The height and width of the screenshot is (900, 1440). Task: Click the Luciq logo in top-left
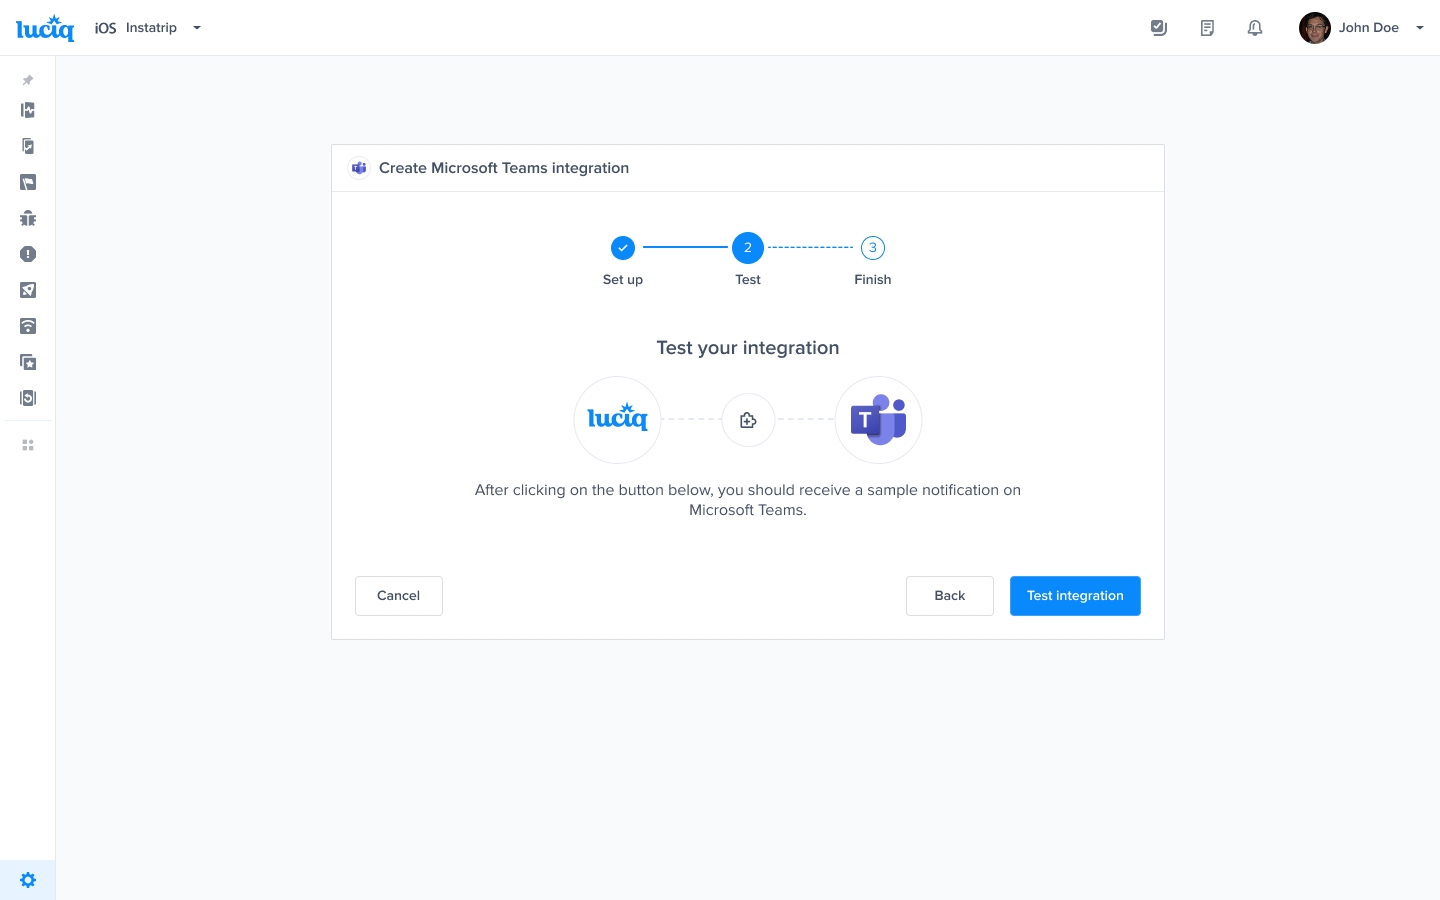(45, 28)
